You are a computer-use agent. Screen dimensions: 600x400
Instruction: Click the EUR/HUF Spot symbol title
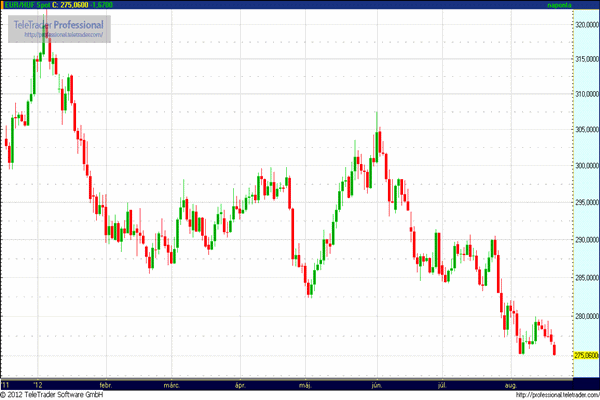point(25,5)
